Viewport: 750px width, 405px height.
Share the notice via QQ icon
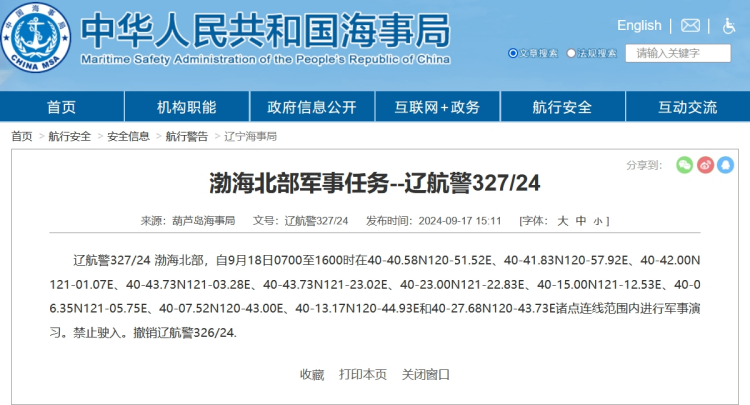(725, 165)
